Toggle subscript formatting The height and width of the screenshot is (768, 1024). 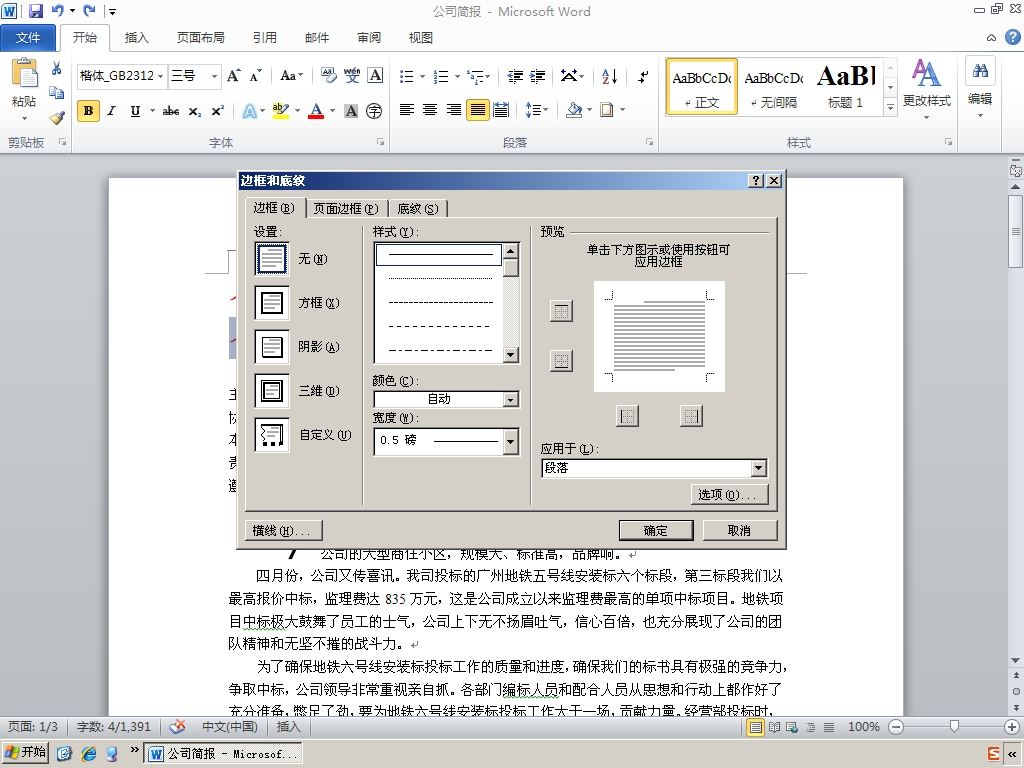(x=195, y=112)
